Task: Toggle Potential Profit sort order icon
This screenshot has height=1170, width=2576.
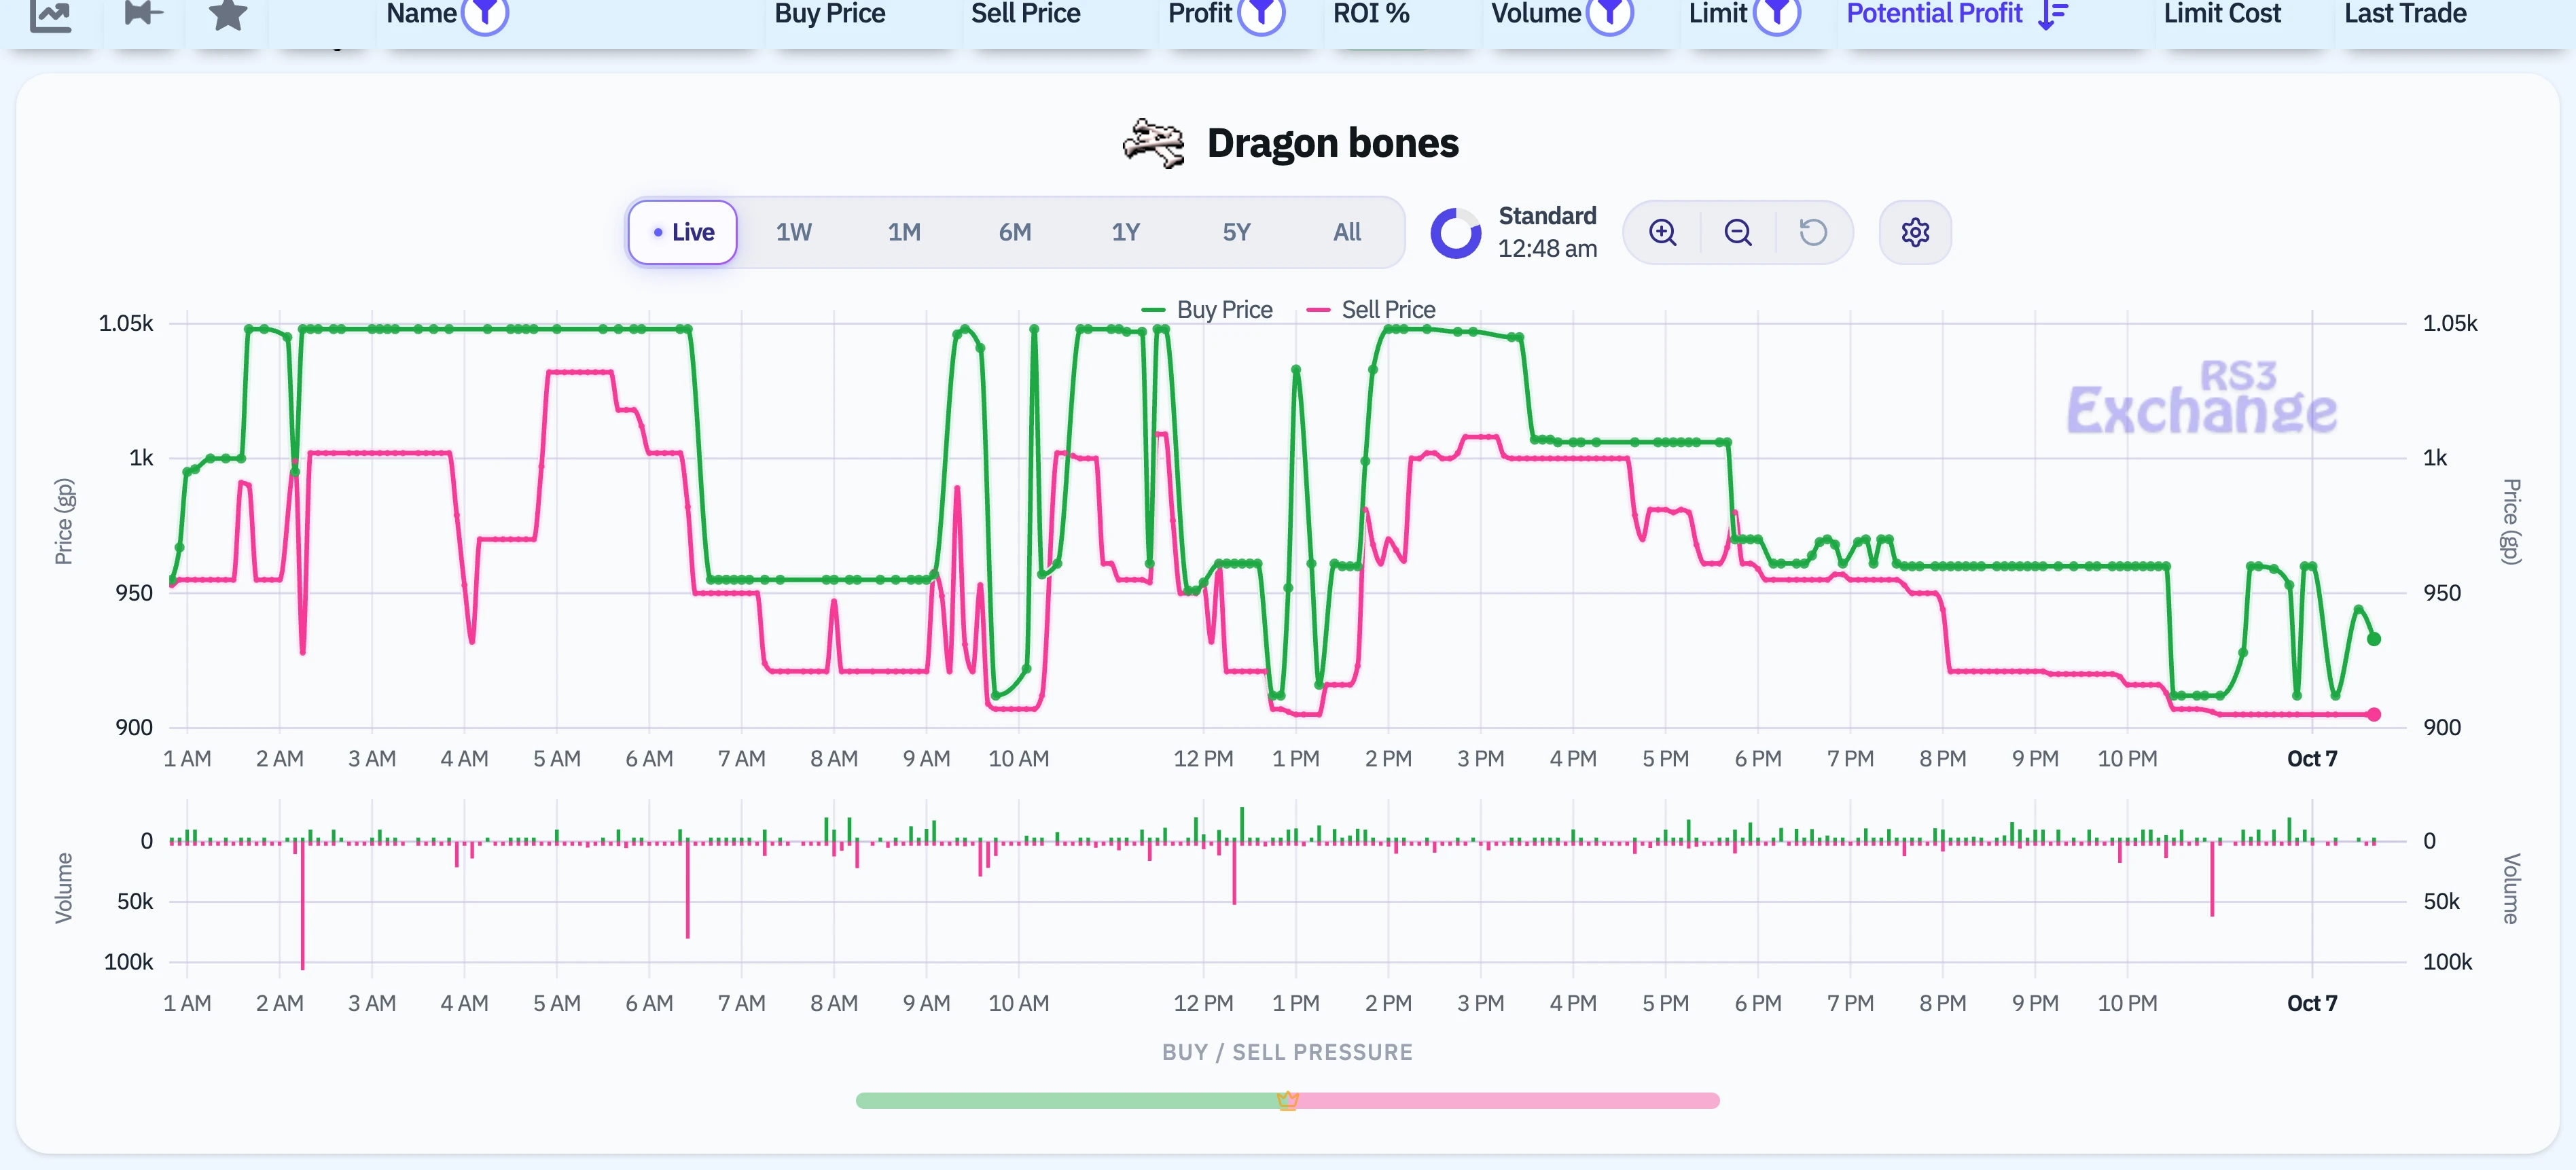Action: click(x=2053, y=14)
